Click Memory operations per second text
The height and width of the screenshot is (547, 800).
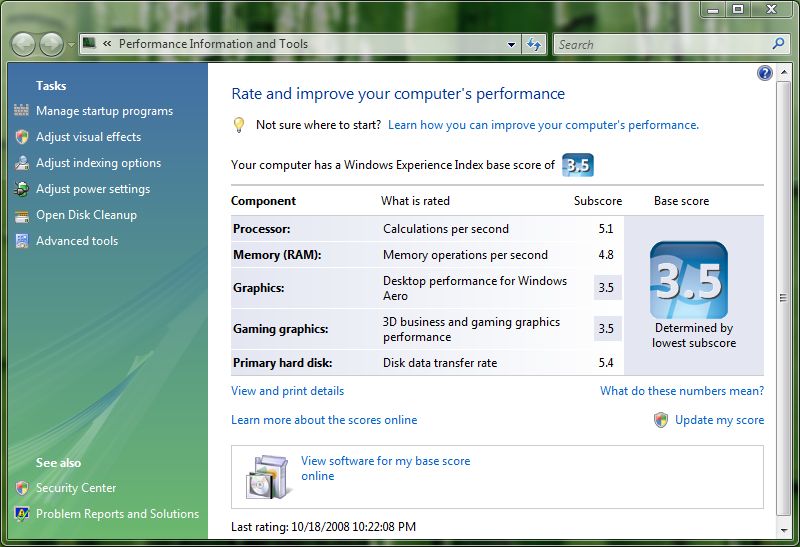(x=465, y=255)
